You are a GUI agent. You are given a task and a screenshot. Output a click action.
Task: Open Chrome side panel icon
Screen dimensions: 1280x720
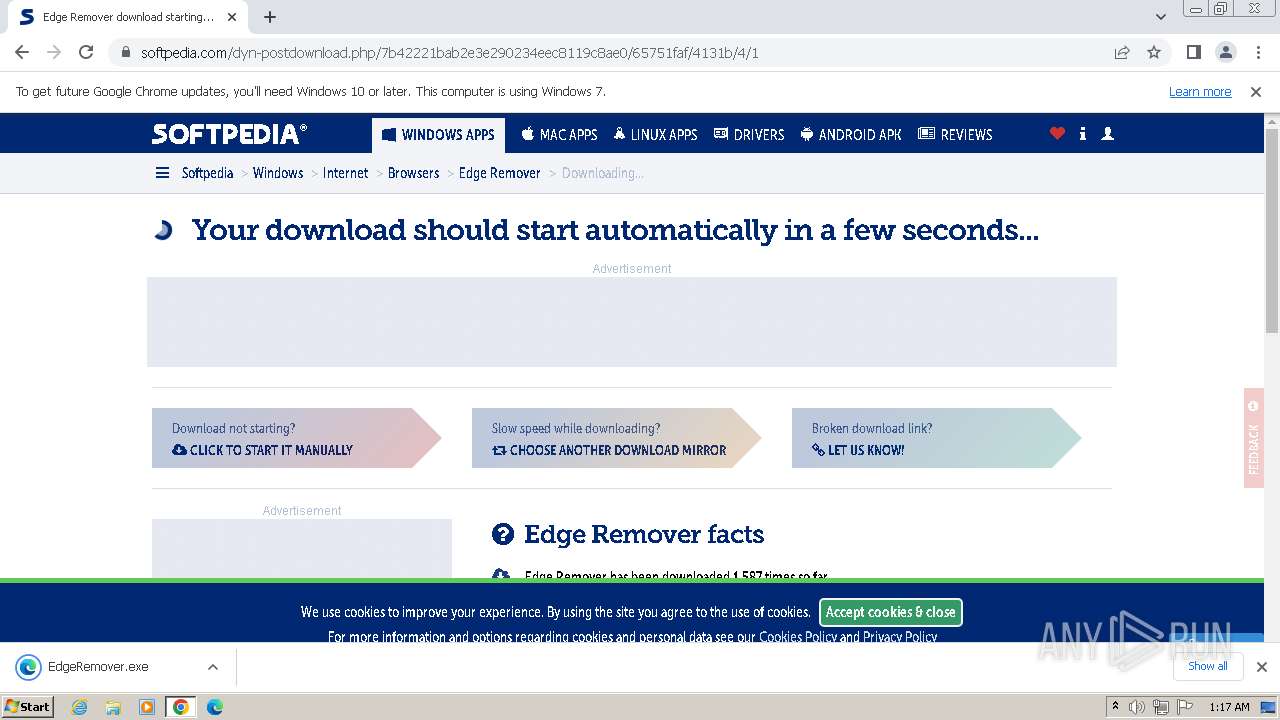[1193, 52]
